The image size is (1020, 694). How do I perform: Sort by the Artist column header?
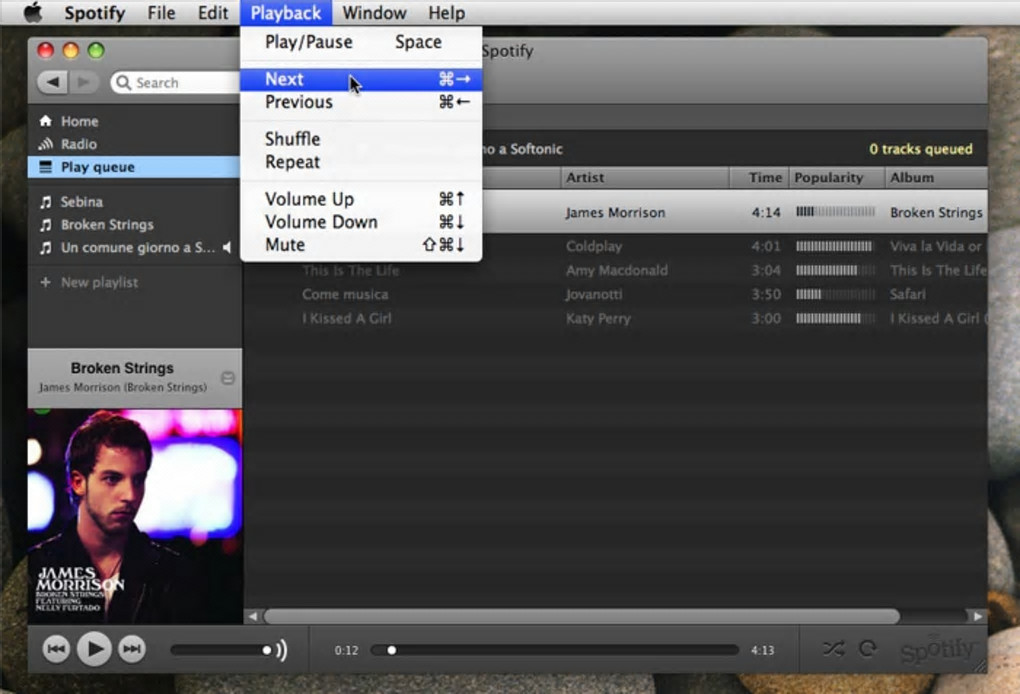(644, 178)
